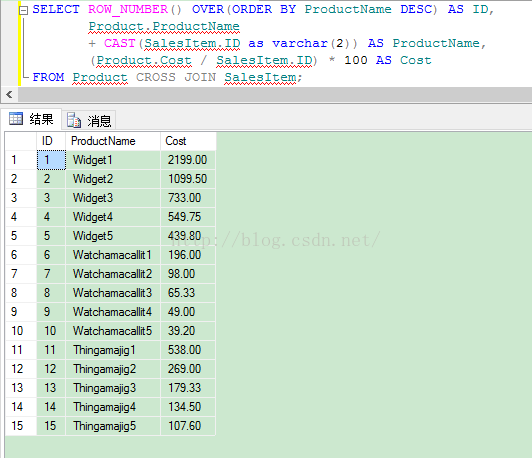532x458 pixels.
Task: Click the Widget1 product name cell
Action: (x=113, y=160)
